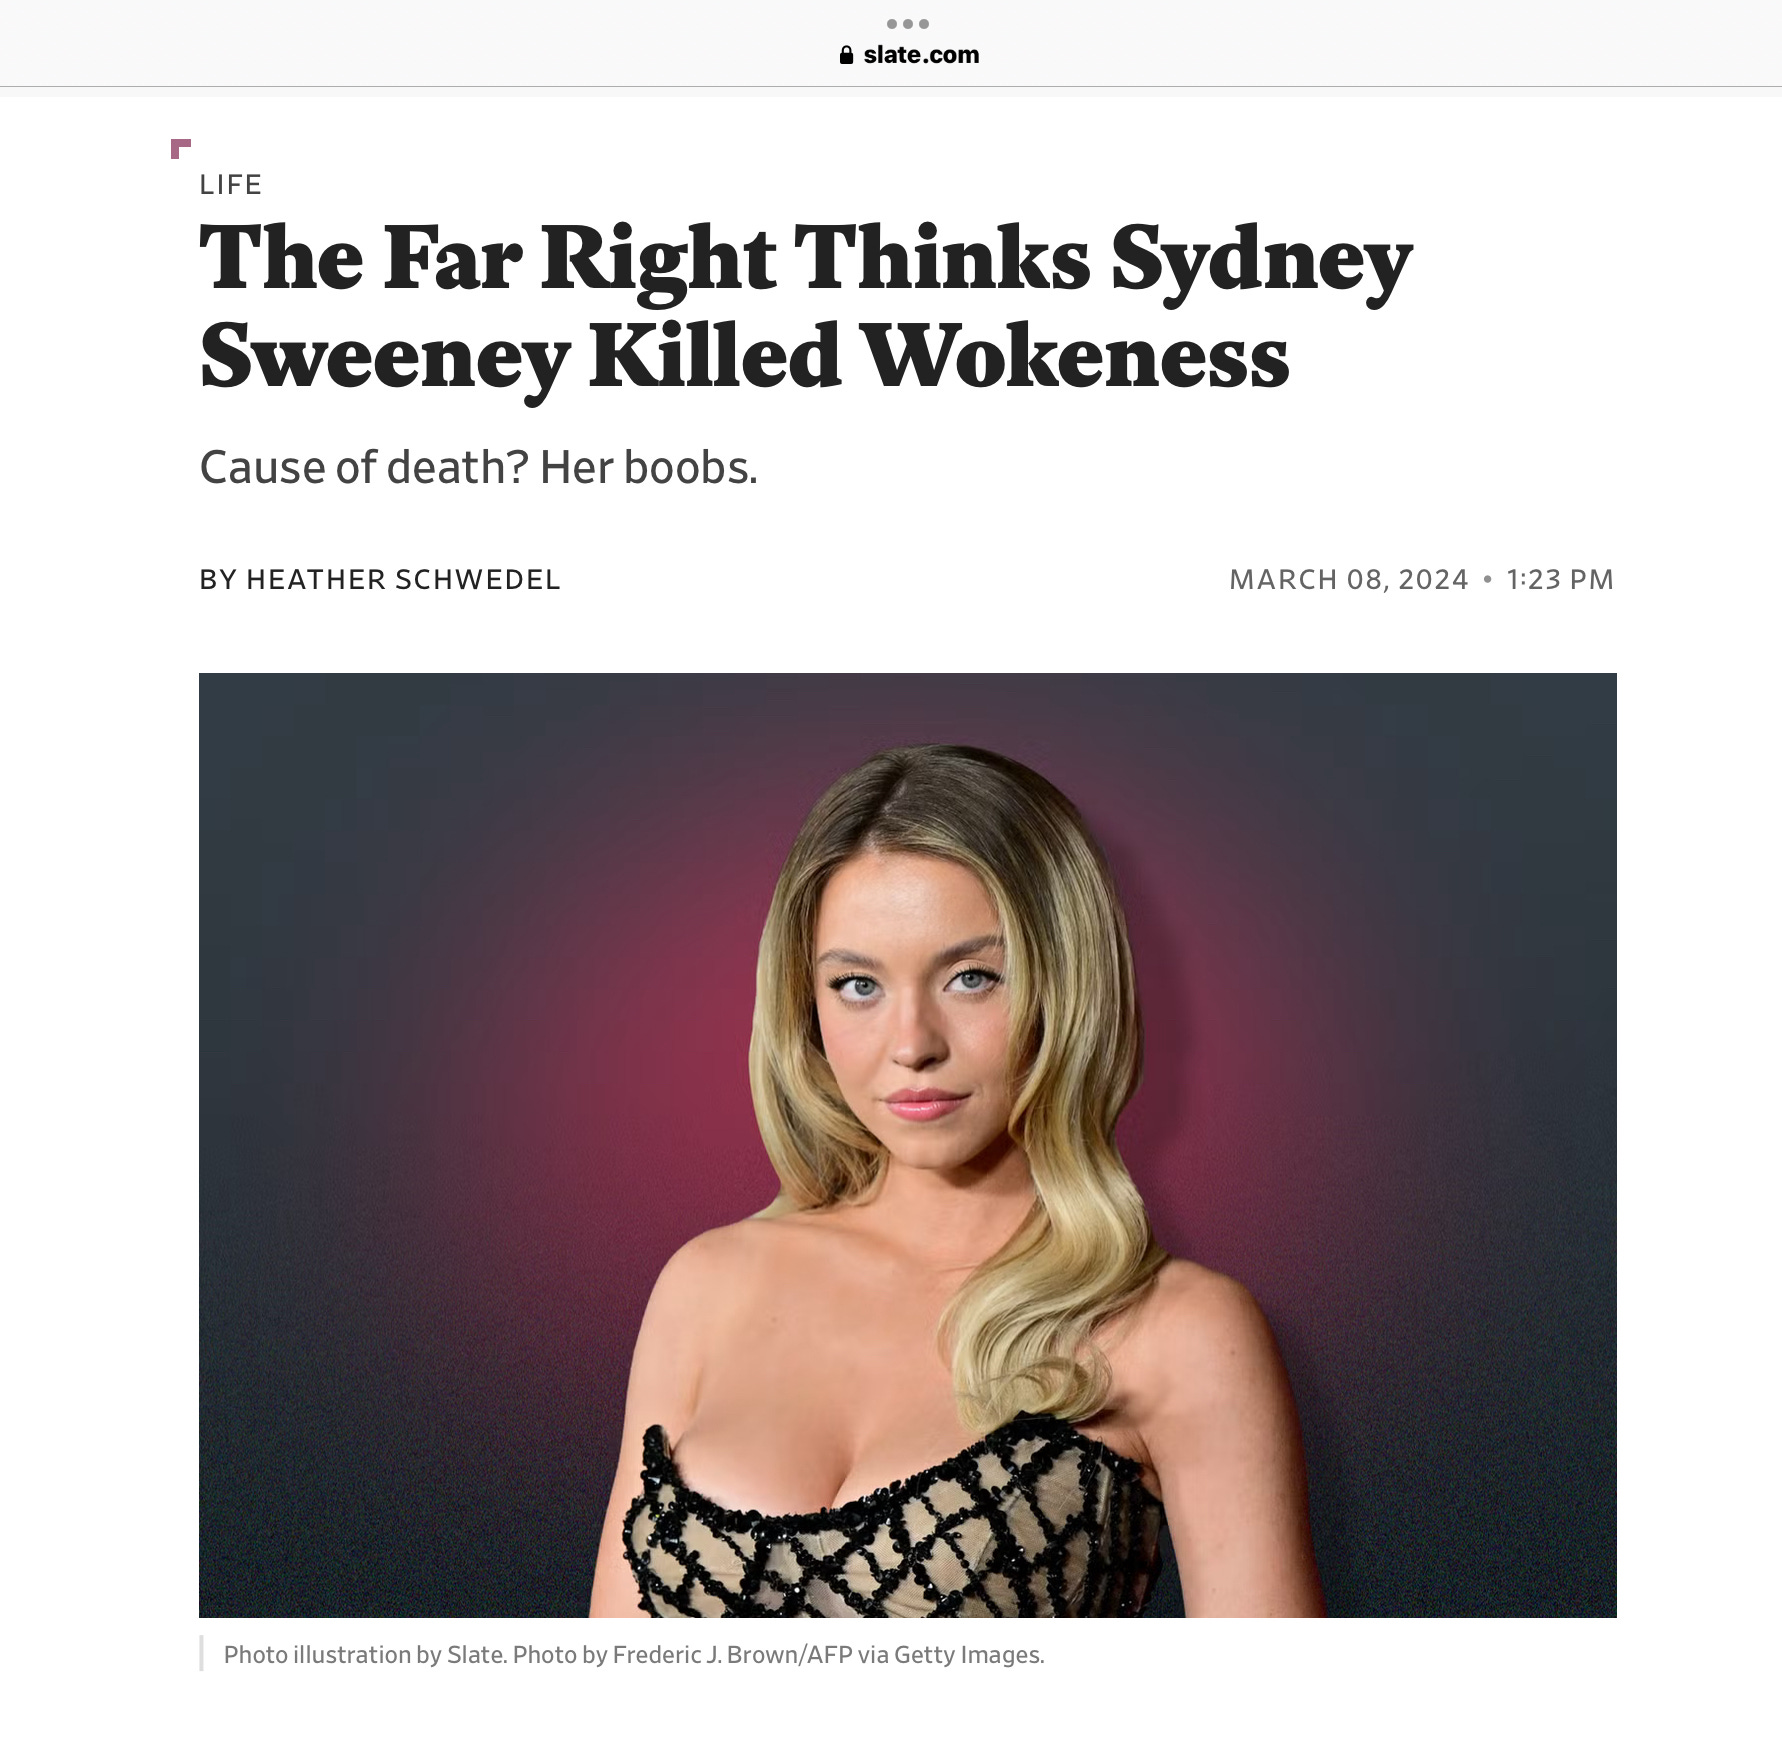Click the padlock icon beside slate.com
This screenshot has width=1782, height=1740.
[x=847, y=55]
